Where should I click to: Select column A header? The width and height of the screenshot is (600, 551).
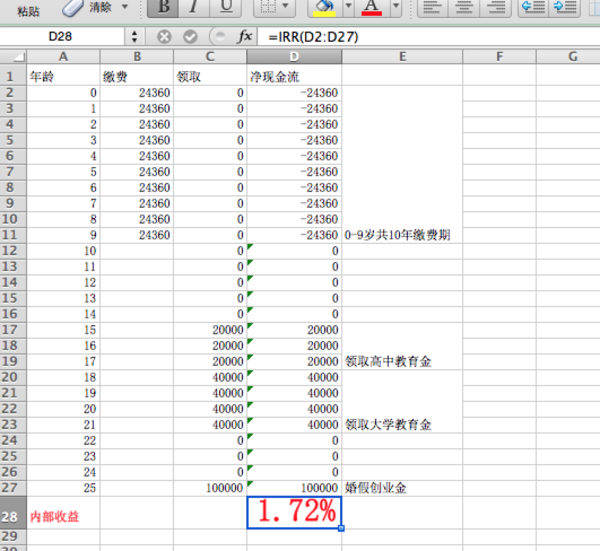point(63,57)
